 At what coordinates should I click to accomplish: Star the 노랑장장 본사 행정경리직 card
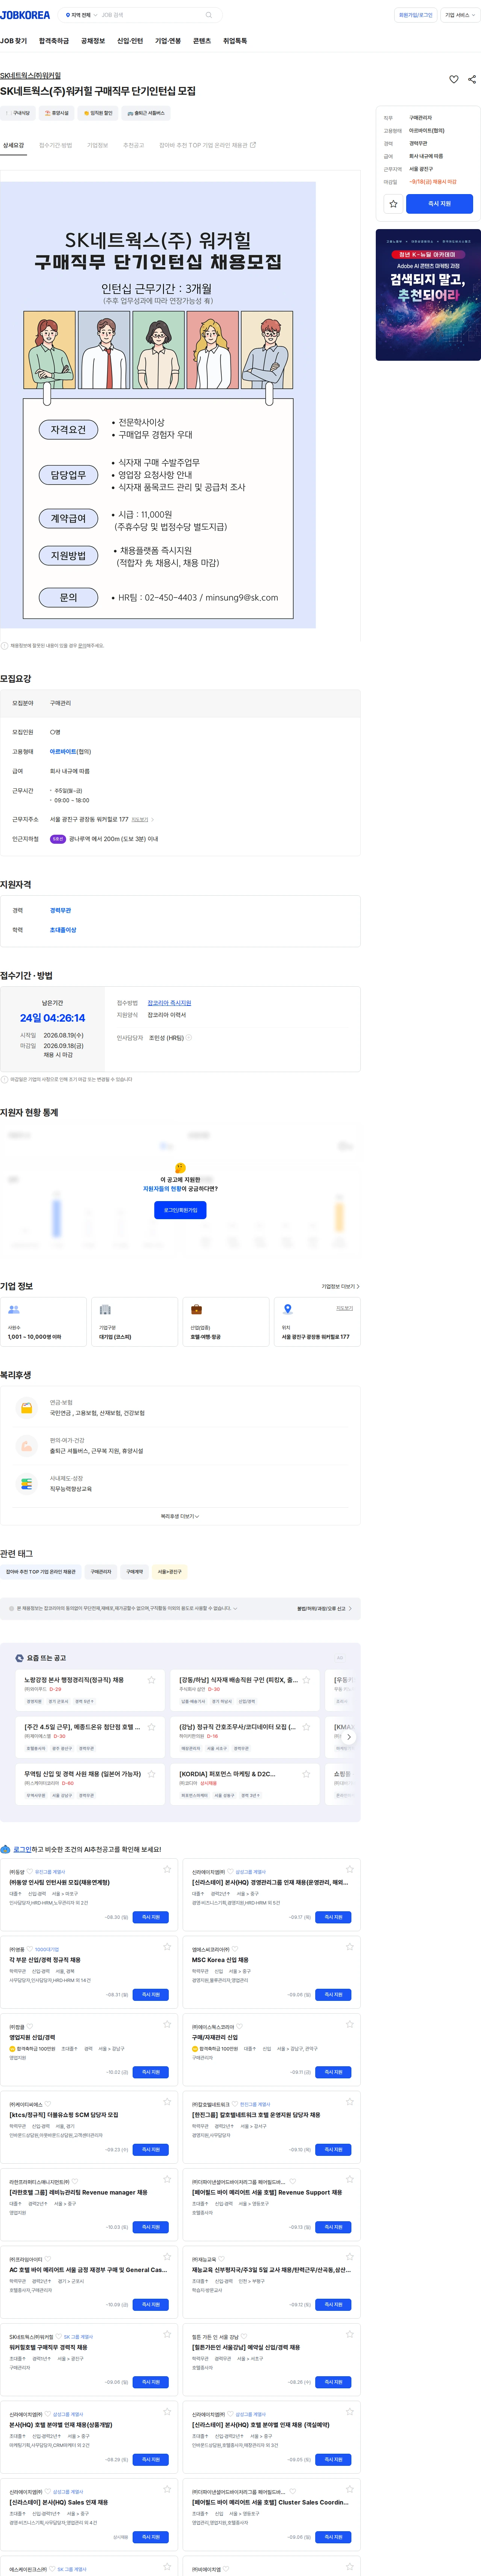tap(151, 1680)
